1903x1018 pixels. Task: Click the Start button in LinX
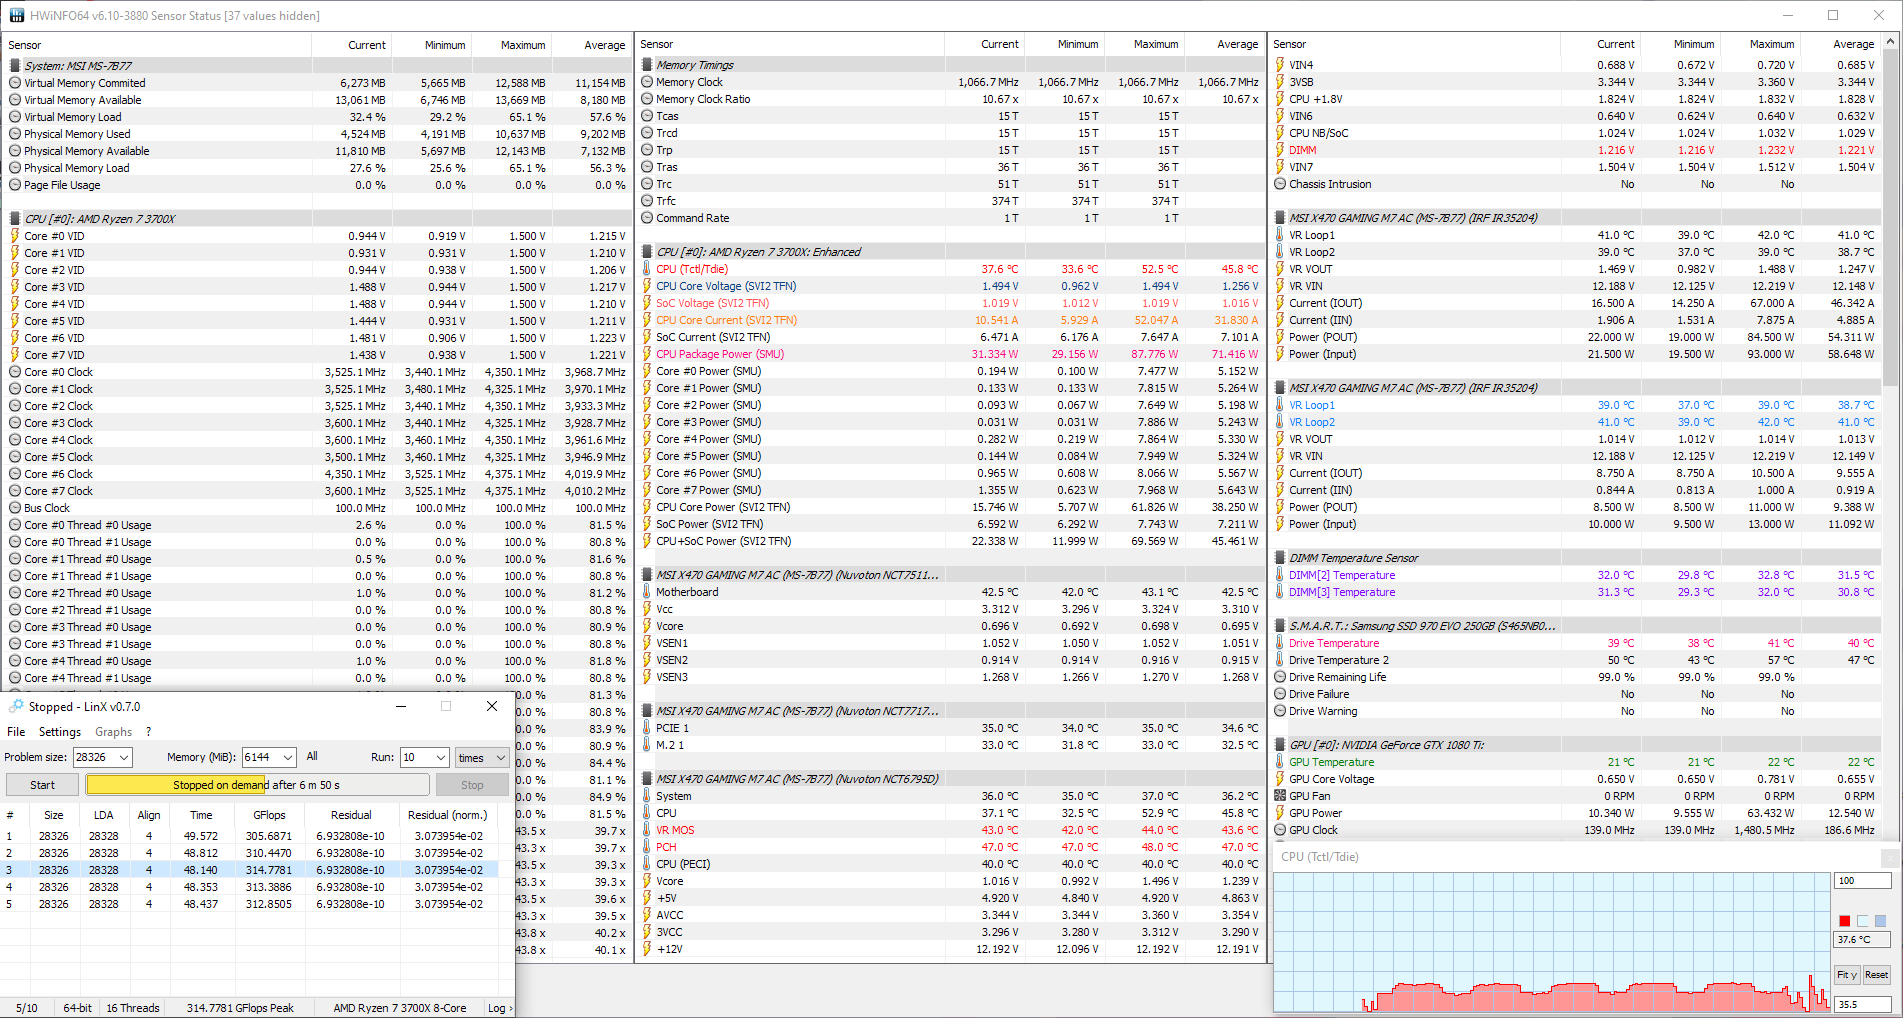point(43,785)
